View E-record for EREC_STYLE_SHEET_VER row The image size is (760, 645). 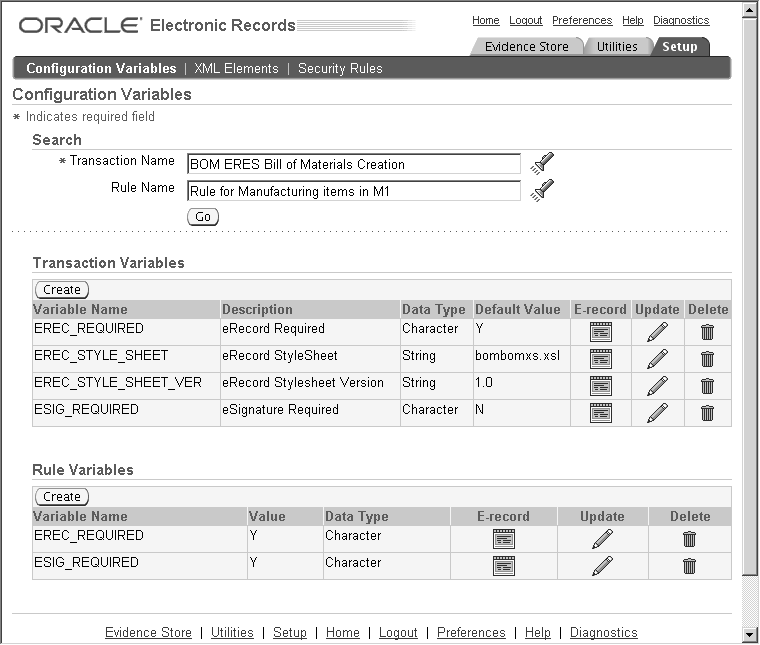[601, 386]
